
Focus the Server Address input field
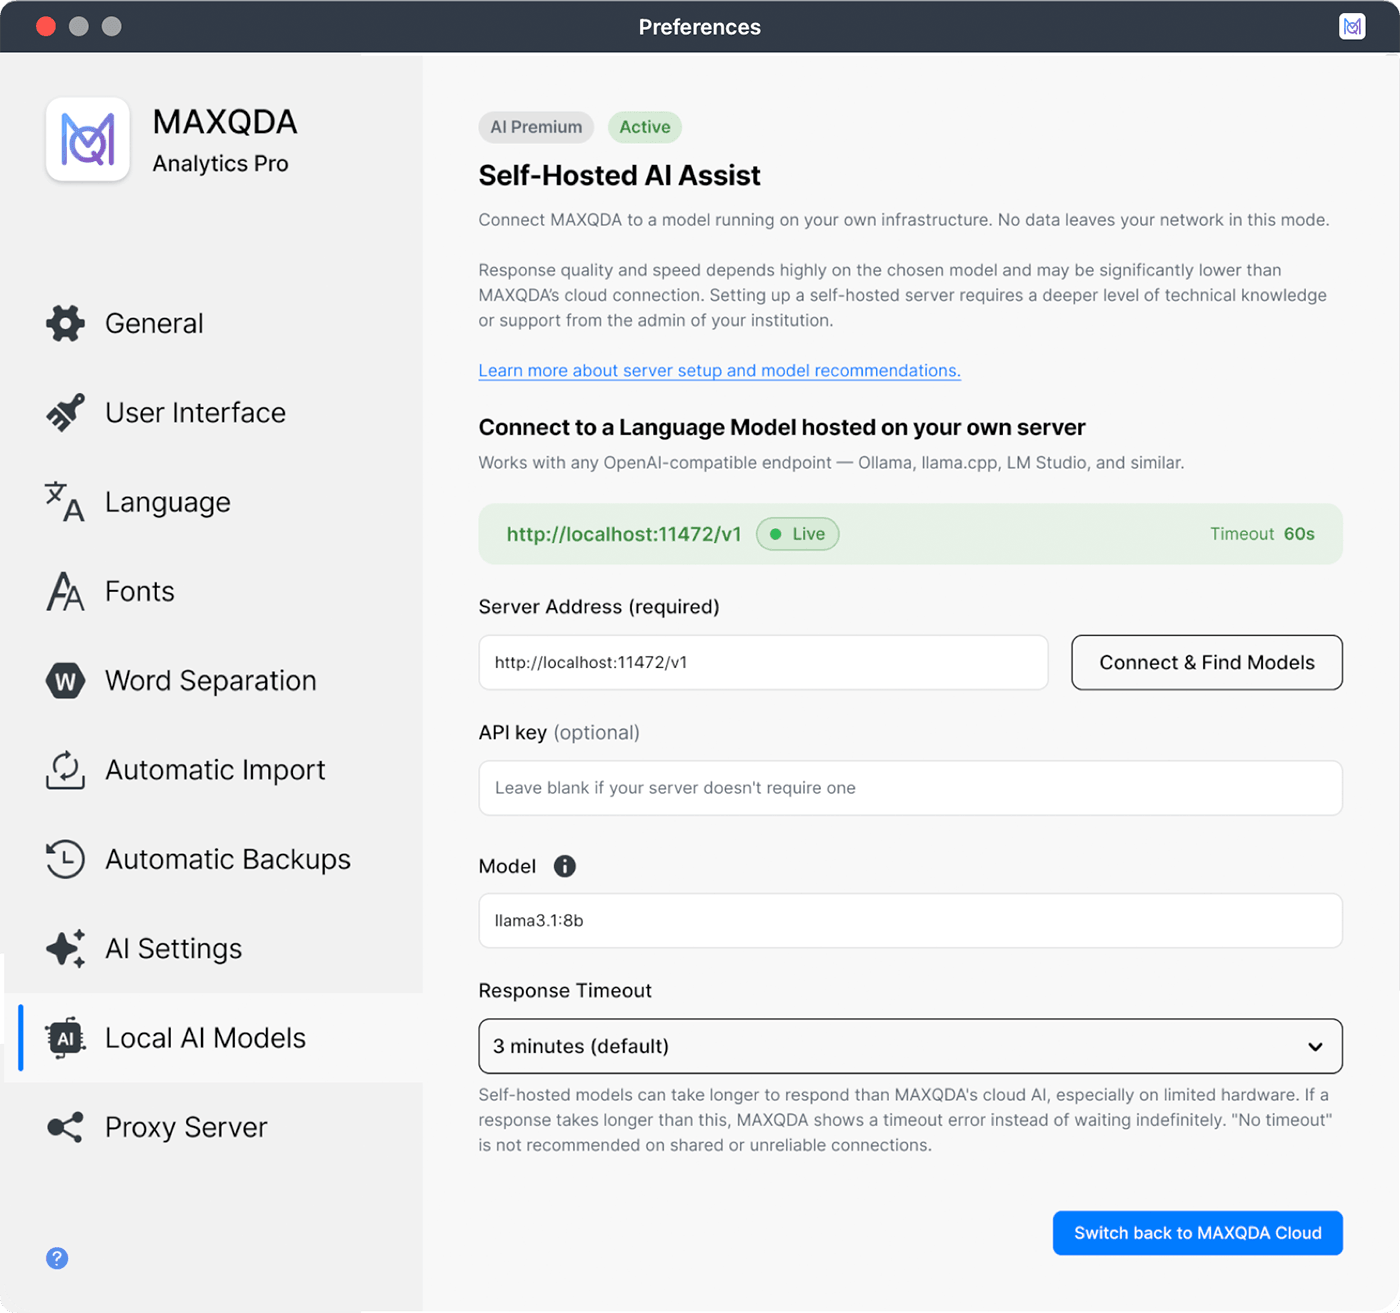click(x=763, y=662)
